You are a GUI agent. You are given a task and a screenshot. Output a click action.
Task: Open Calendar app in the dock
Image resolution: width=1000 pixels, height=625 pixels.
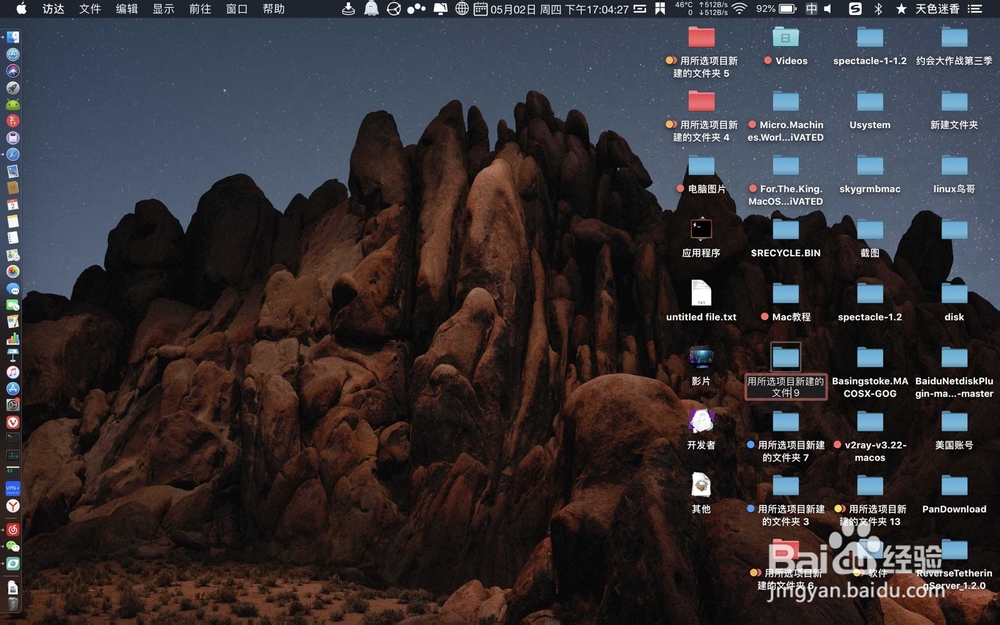pyautogui.click(x=13, y=205)
